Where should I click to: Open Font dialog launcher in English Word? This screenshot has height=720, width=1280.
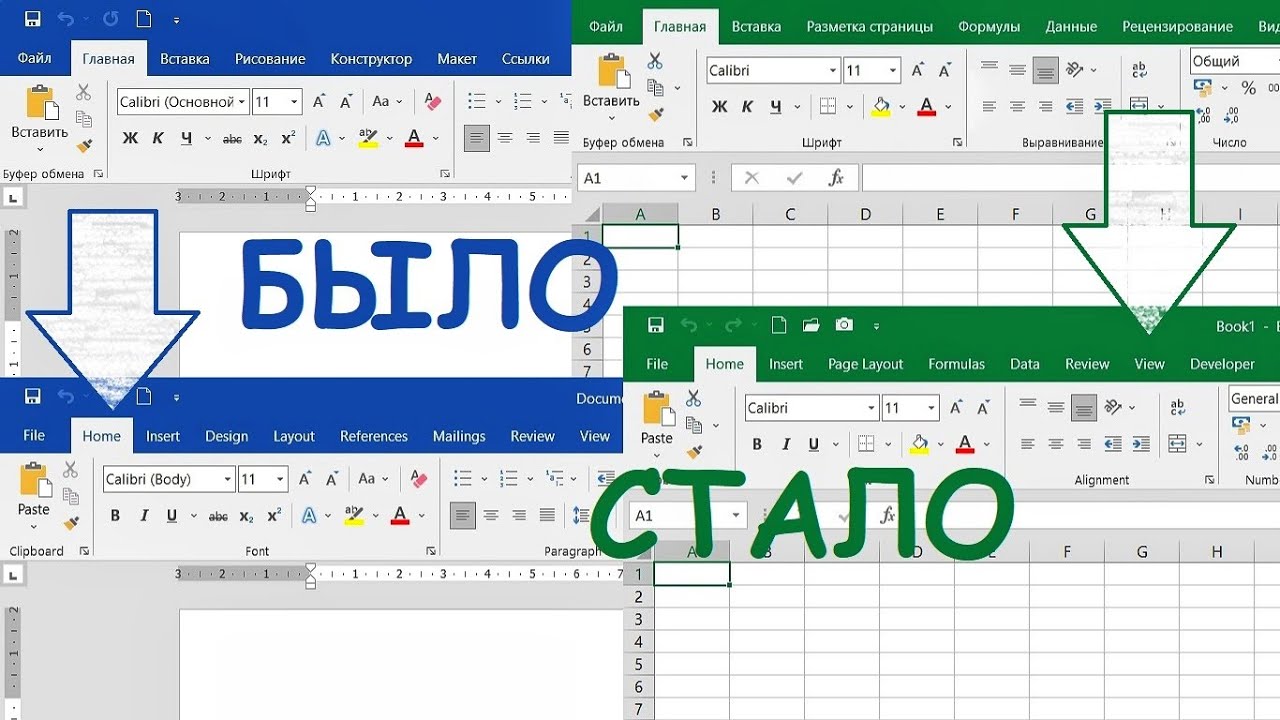[x=431, y=550]
